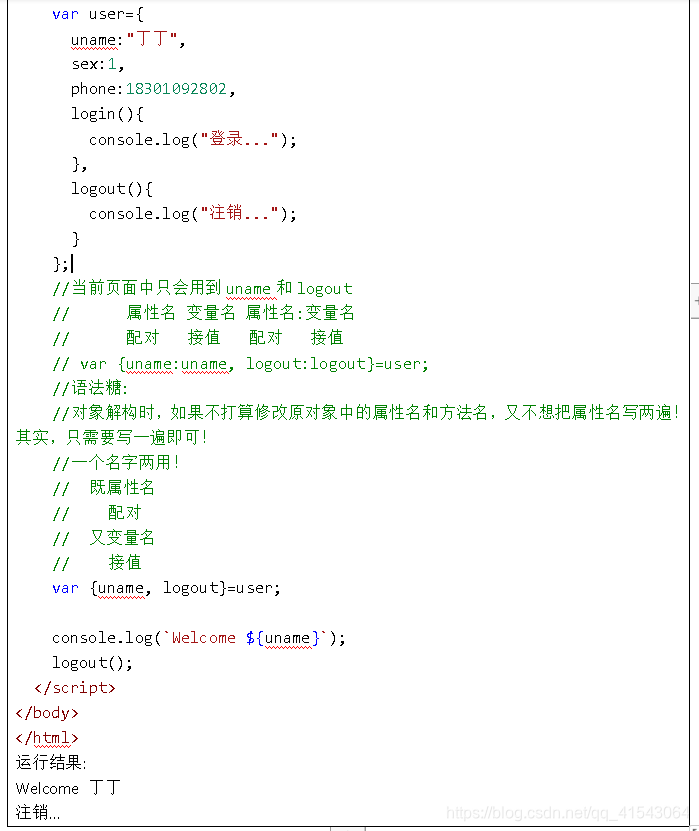Image resolution: width=699 pixels, height=831 pixels.
Task: Click the 'logout(){' method line
Action: (112, 189)
